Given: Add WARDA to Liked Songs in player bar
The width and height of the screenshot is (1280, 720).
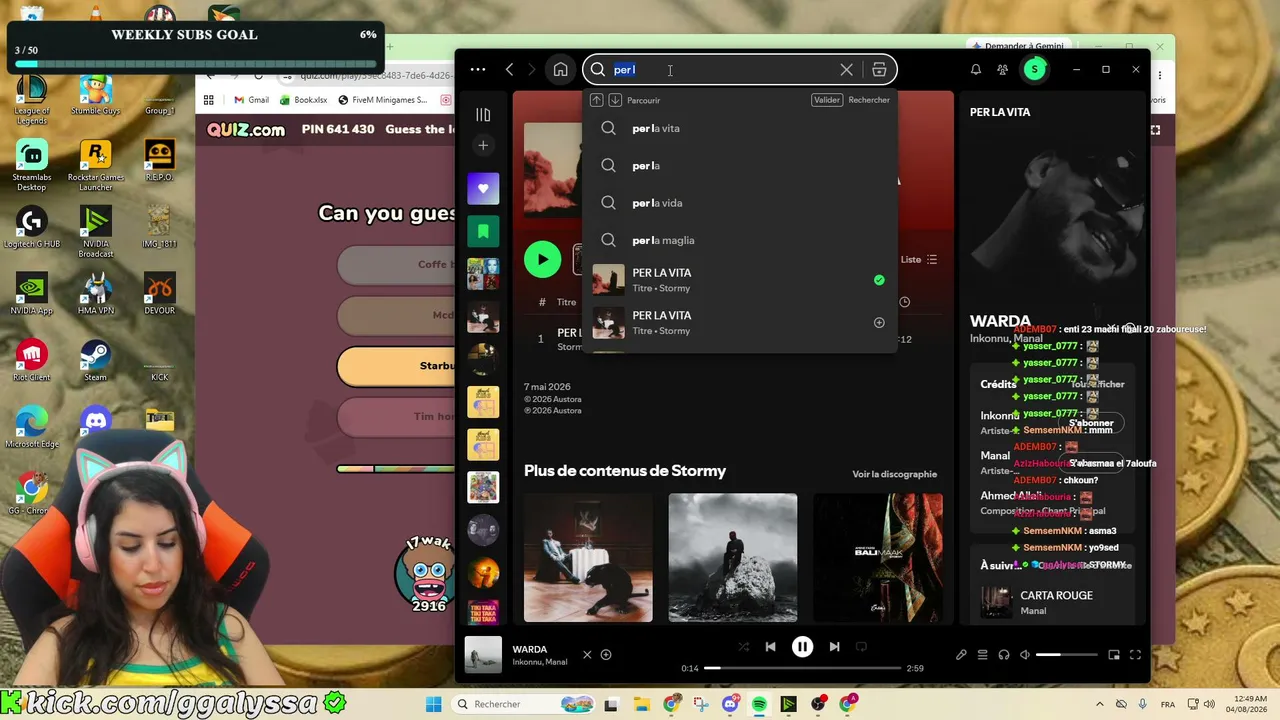Looking at the screenshot, I should coord(606,655).
